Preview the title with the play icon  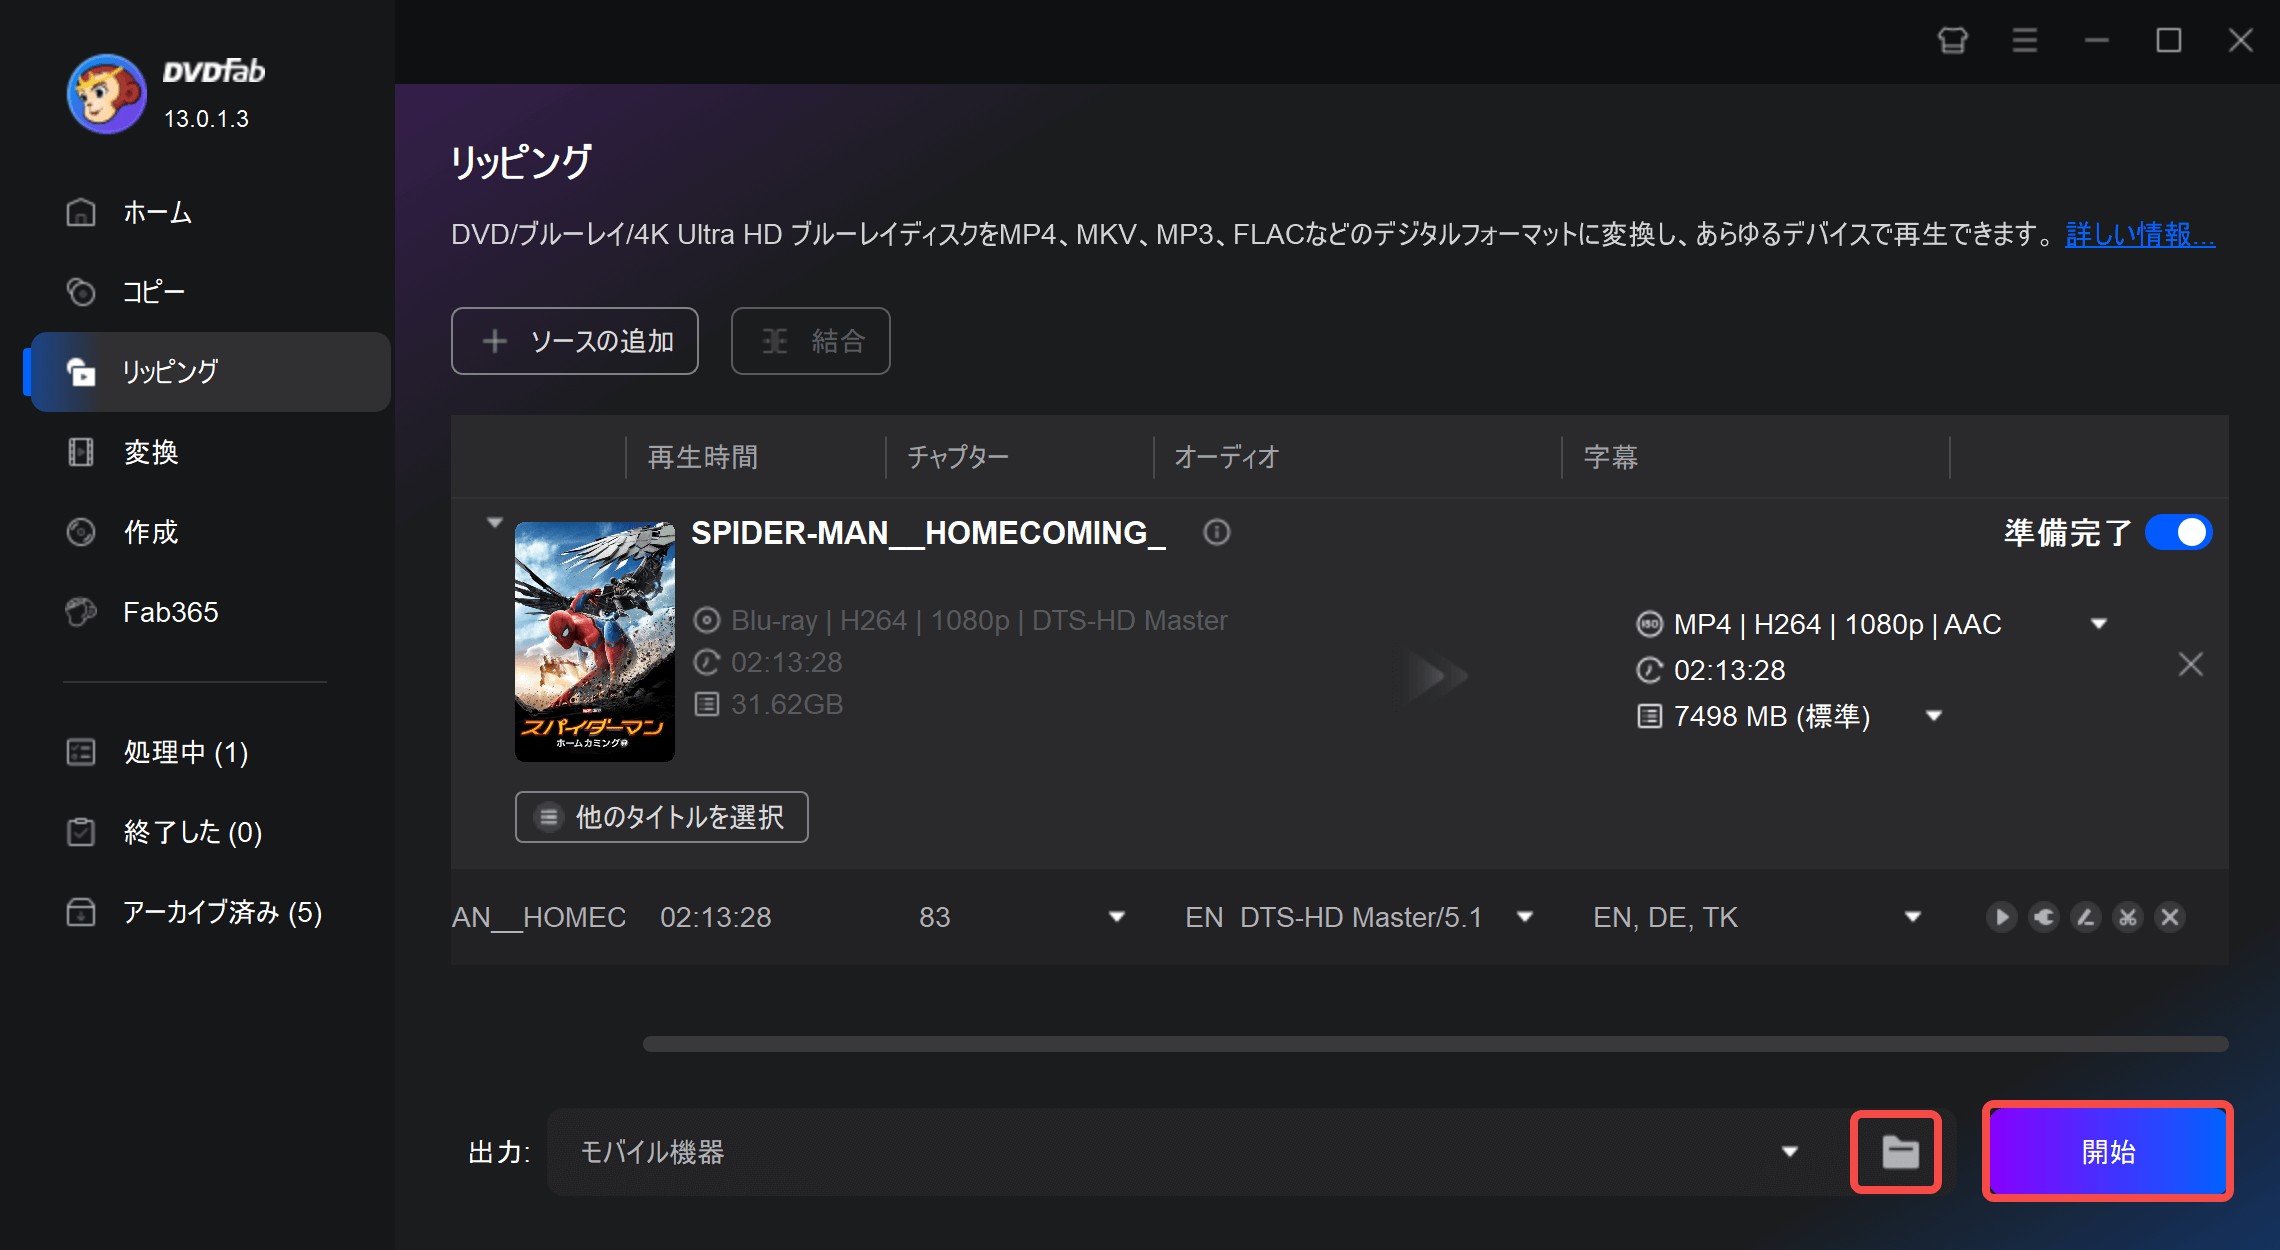2001,917
